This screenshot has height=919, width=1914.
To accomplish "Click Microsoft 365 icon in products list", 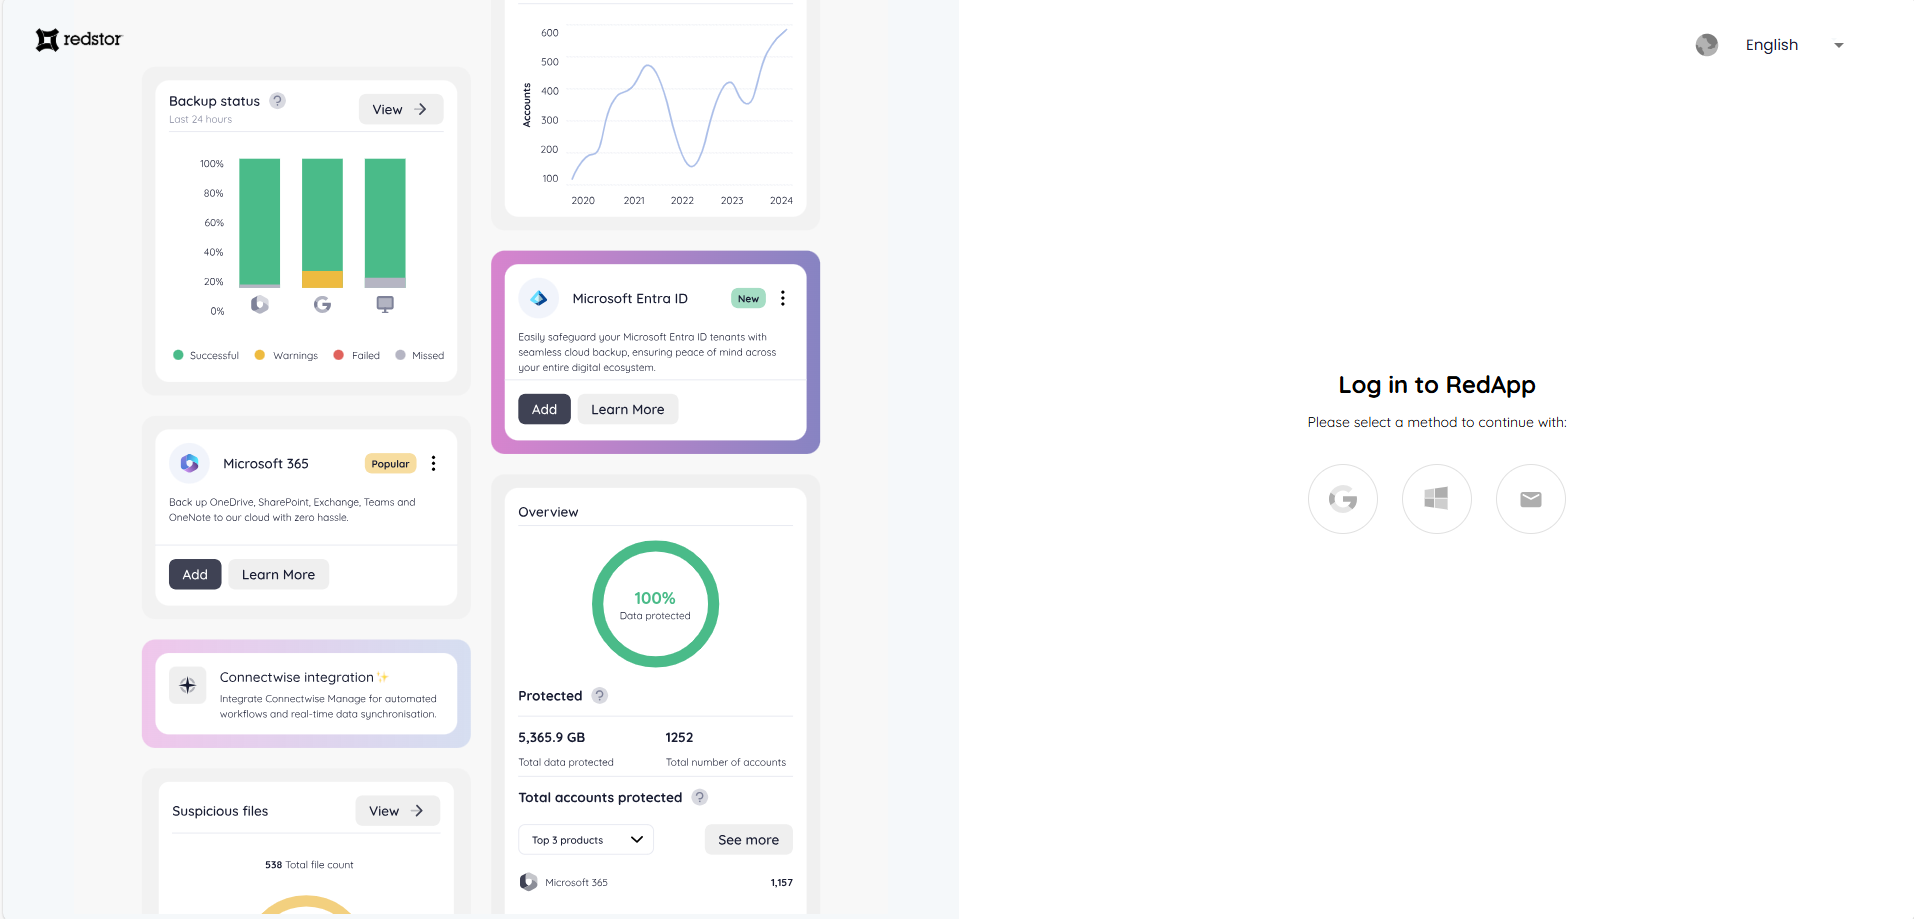I will pyautogui.click(x=528, y=882).
